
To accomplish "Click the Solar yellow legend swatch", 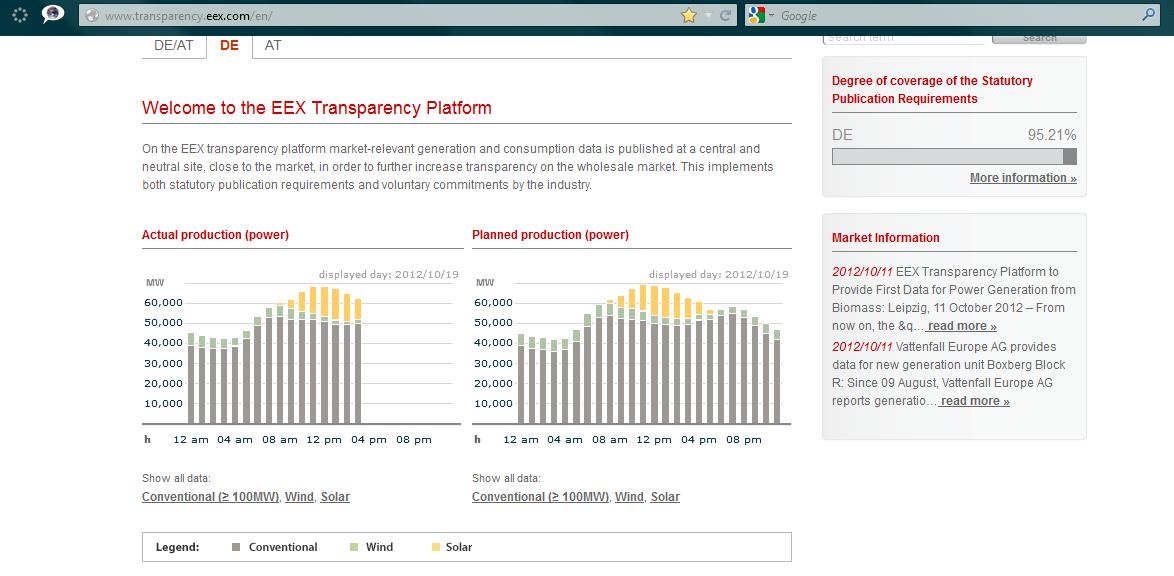I will 435,548.
